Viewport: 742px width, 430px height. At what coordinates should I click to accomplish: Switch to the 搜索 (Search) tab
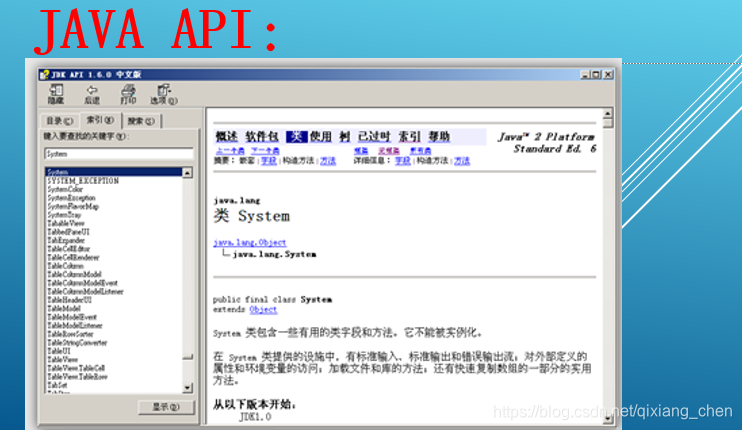coord(141,121)
